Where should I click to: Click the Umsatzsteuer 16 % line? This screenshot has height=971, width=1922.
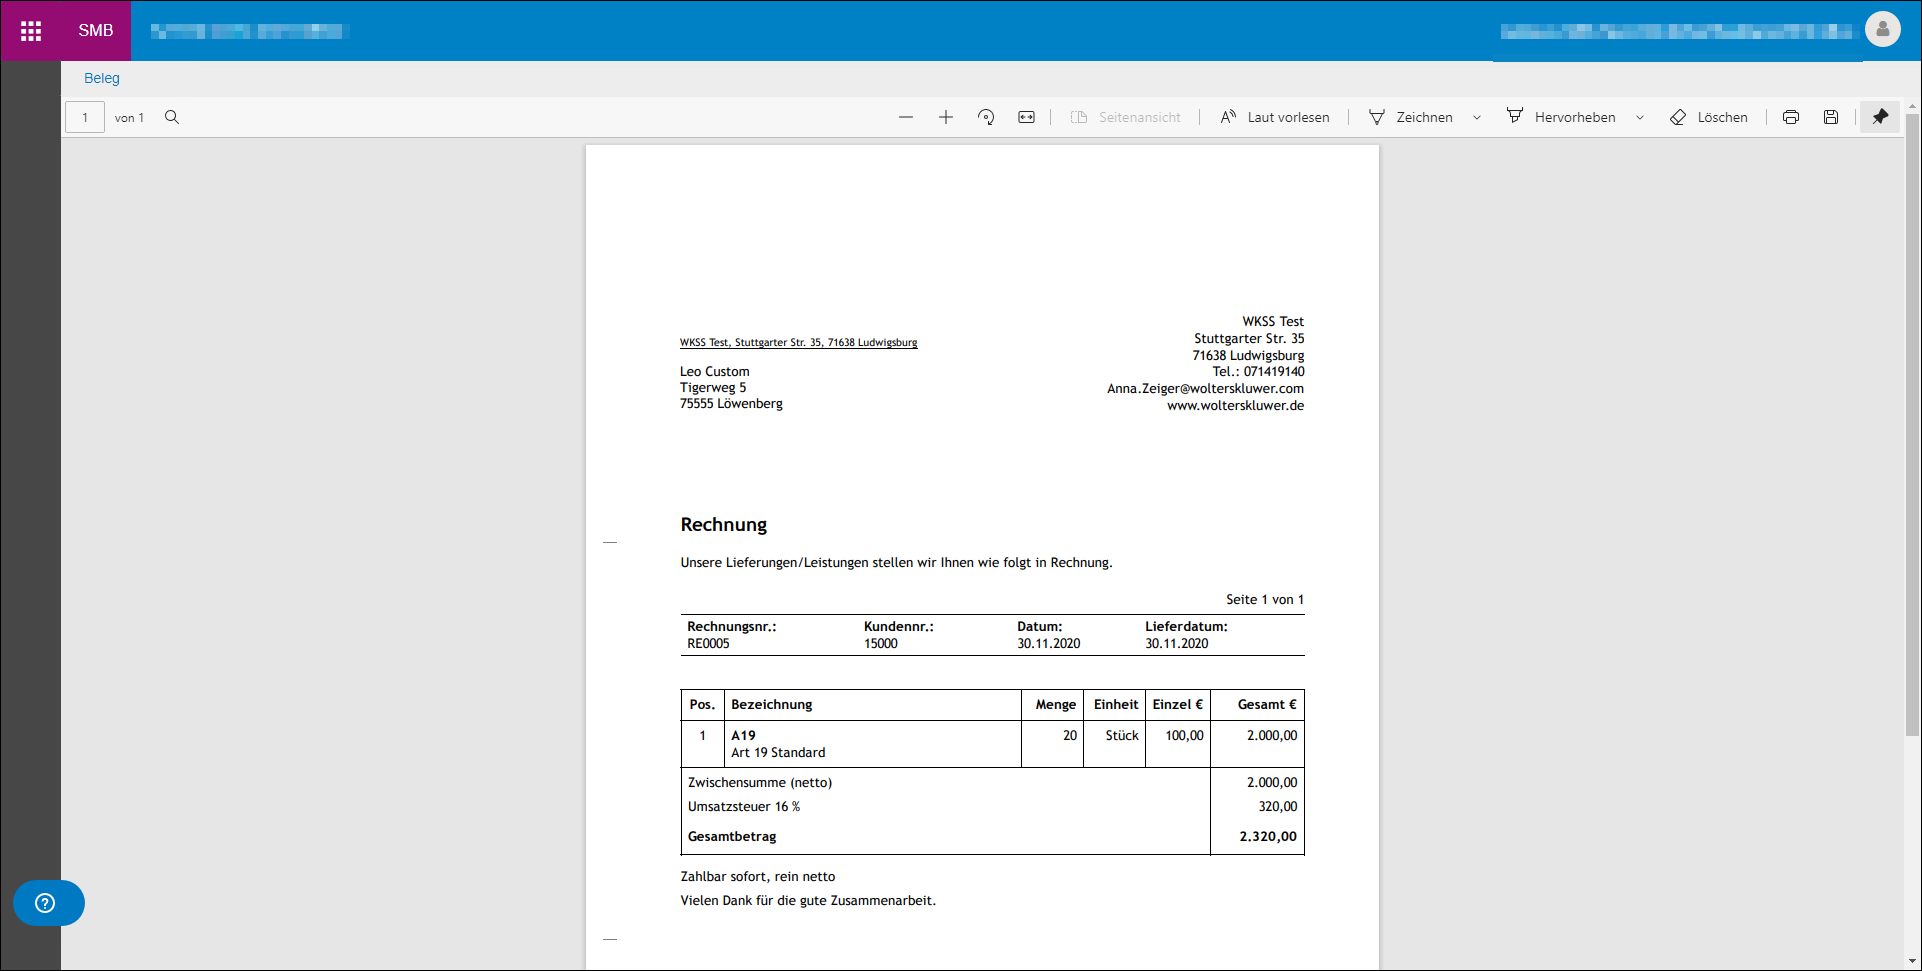(x=744, y=807)
